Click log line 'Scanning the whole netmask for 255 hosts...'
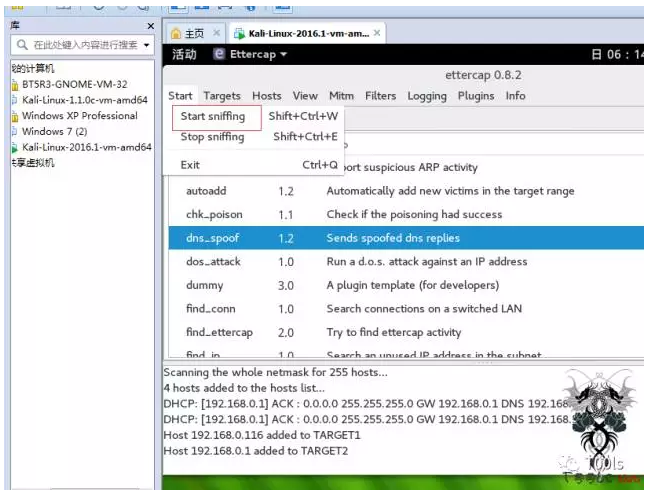The image size is (648, 491). pos(275,372)
